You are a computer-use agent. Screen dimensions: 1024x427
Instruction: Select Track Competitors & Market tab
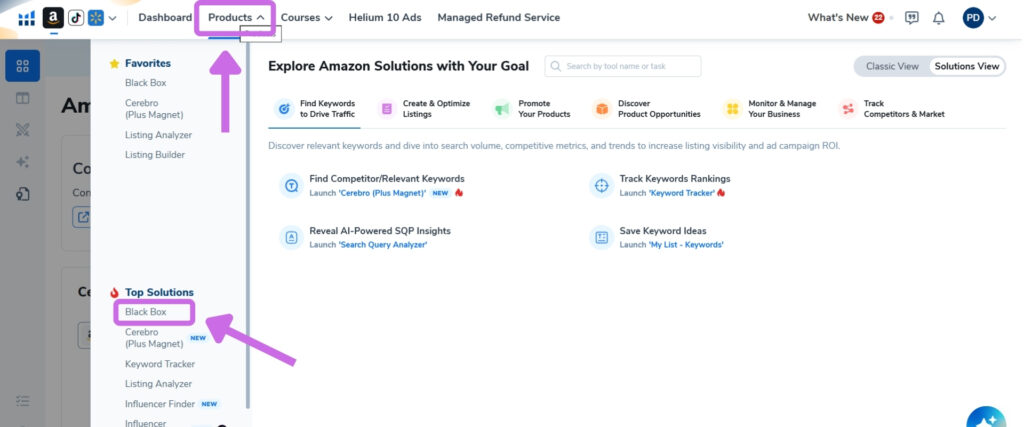coord(892,108)
